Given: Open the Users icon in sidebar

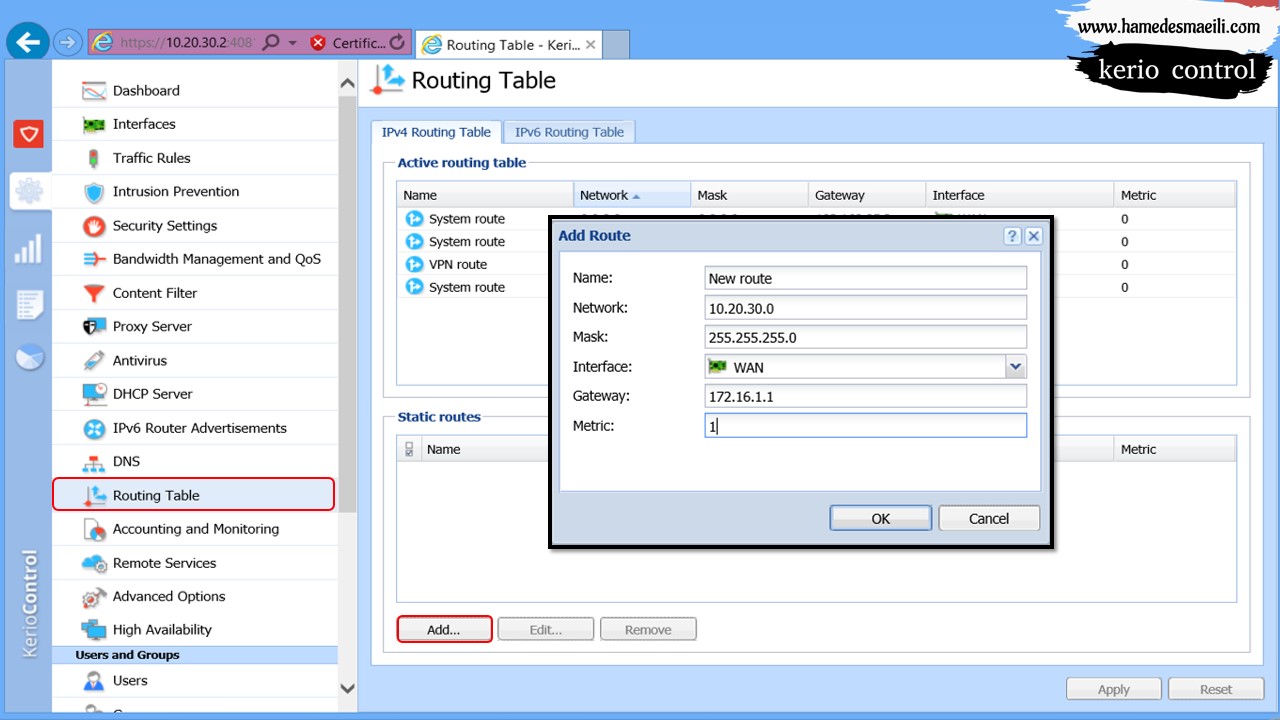Looking at the screenshot, I should pos(94,681).
